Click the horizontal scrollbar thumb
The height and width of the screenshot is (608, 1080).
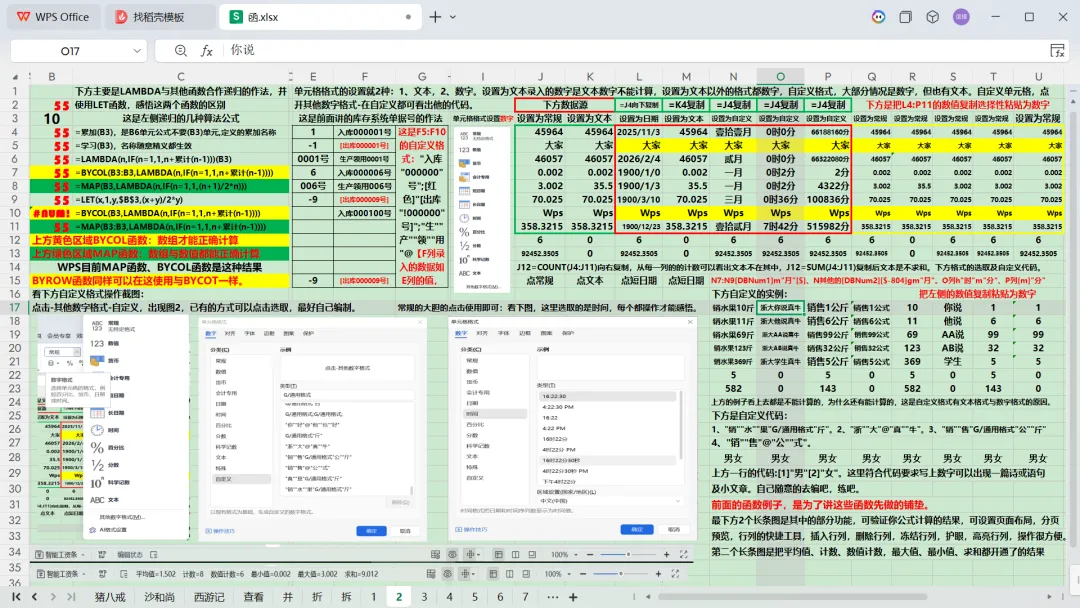pyautogui.click(x=792, y=597)
